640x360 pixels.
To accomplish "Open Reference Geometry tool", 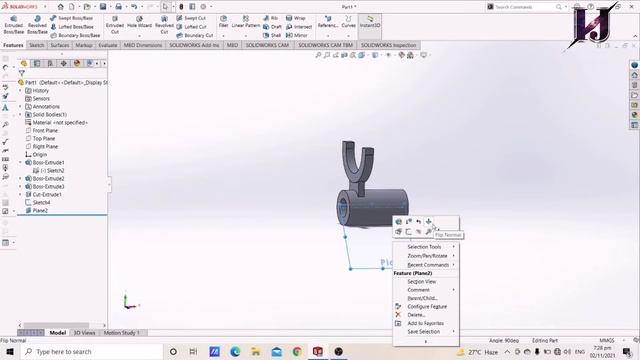I will click(328, 22).
